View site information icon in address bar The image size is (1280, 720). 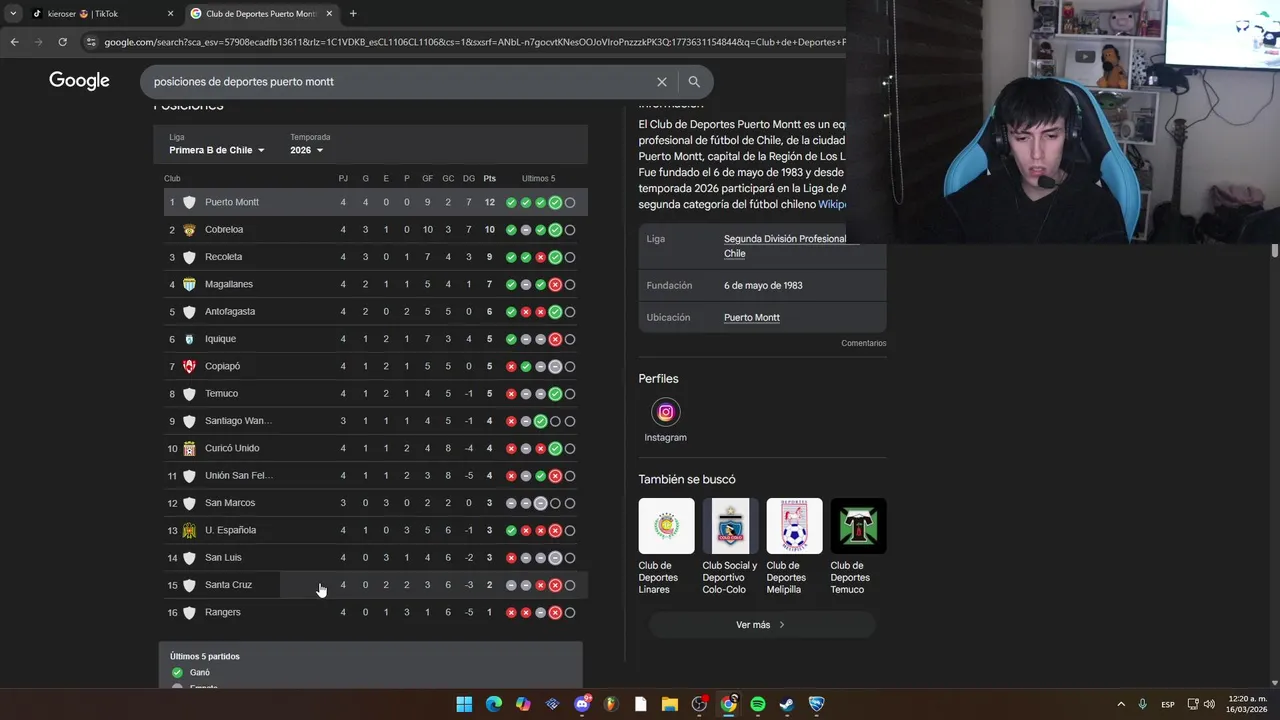click(92, 42)
